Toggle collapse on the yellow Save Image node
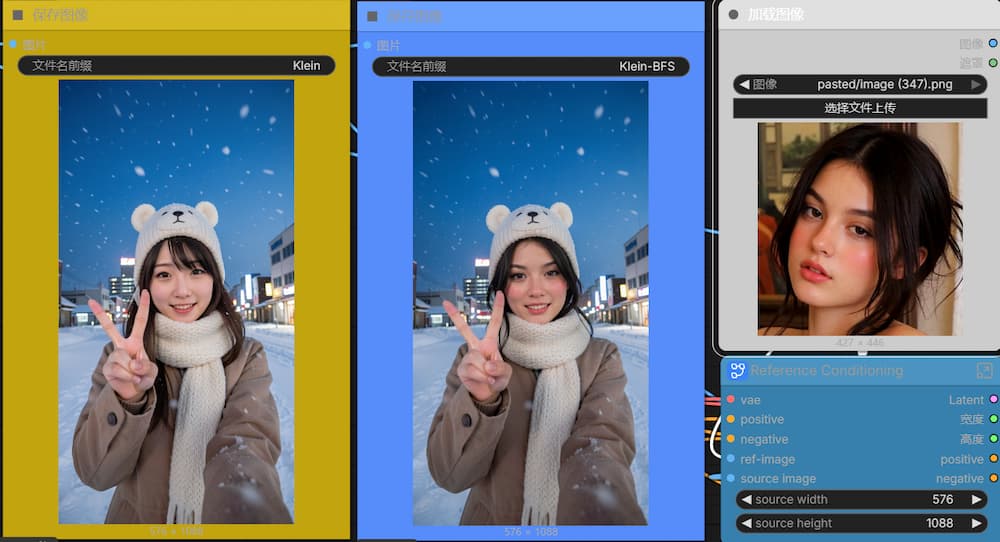Image resolution: width=1000 pixels, height=542 pixels. click(18, 15)
